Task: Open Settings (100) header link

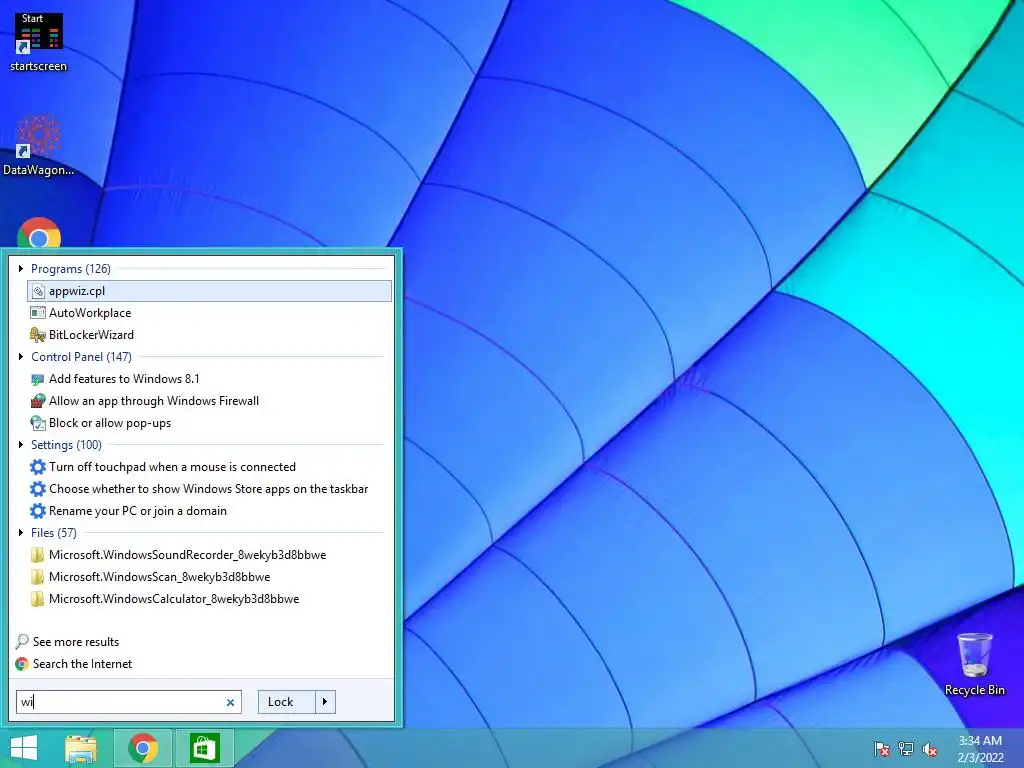Action: [66, 445]
